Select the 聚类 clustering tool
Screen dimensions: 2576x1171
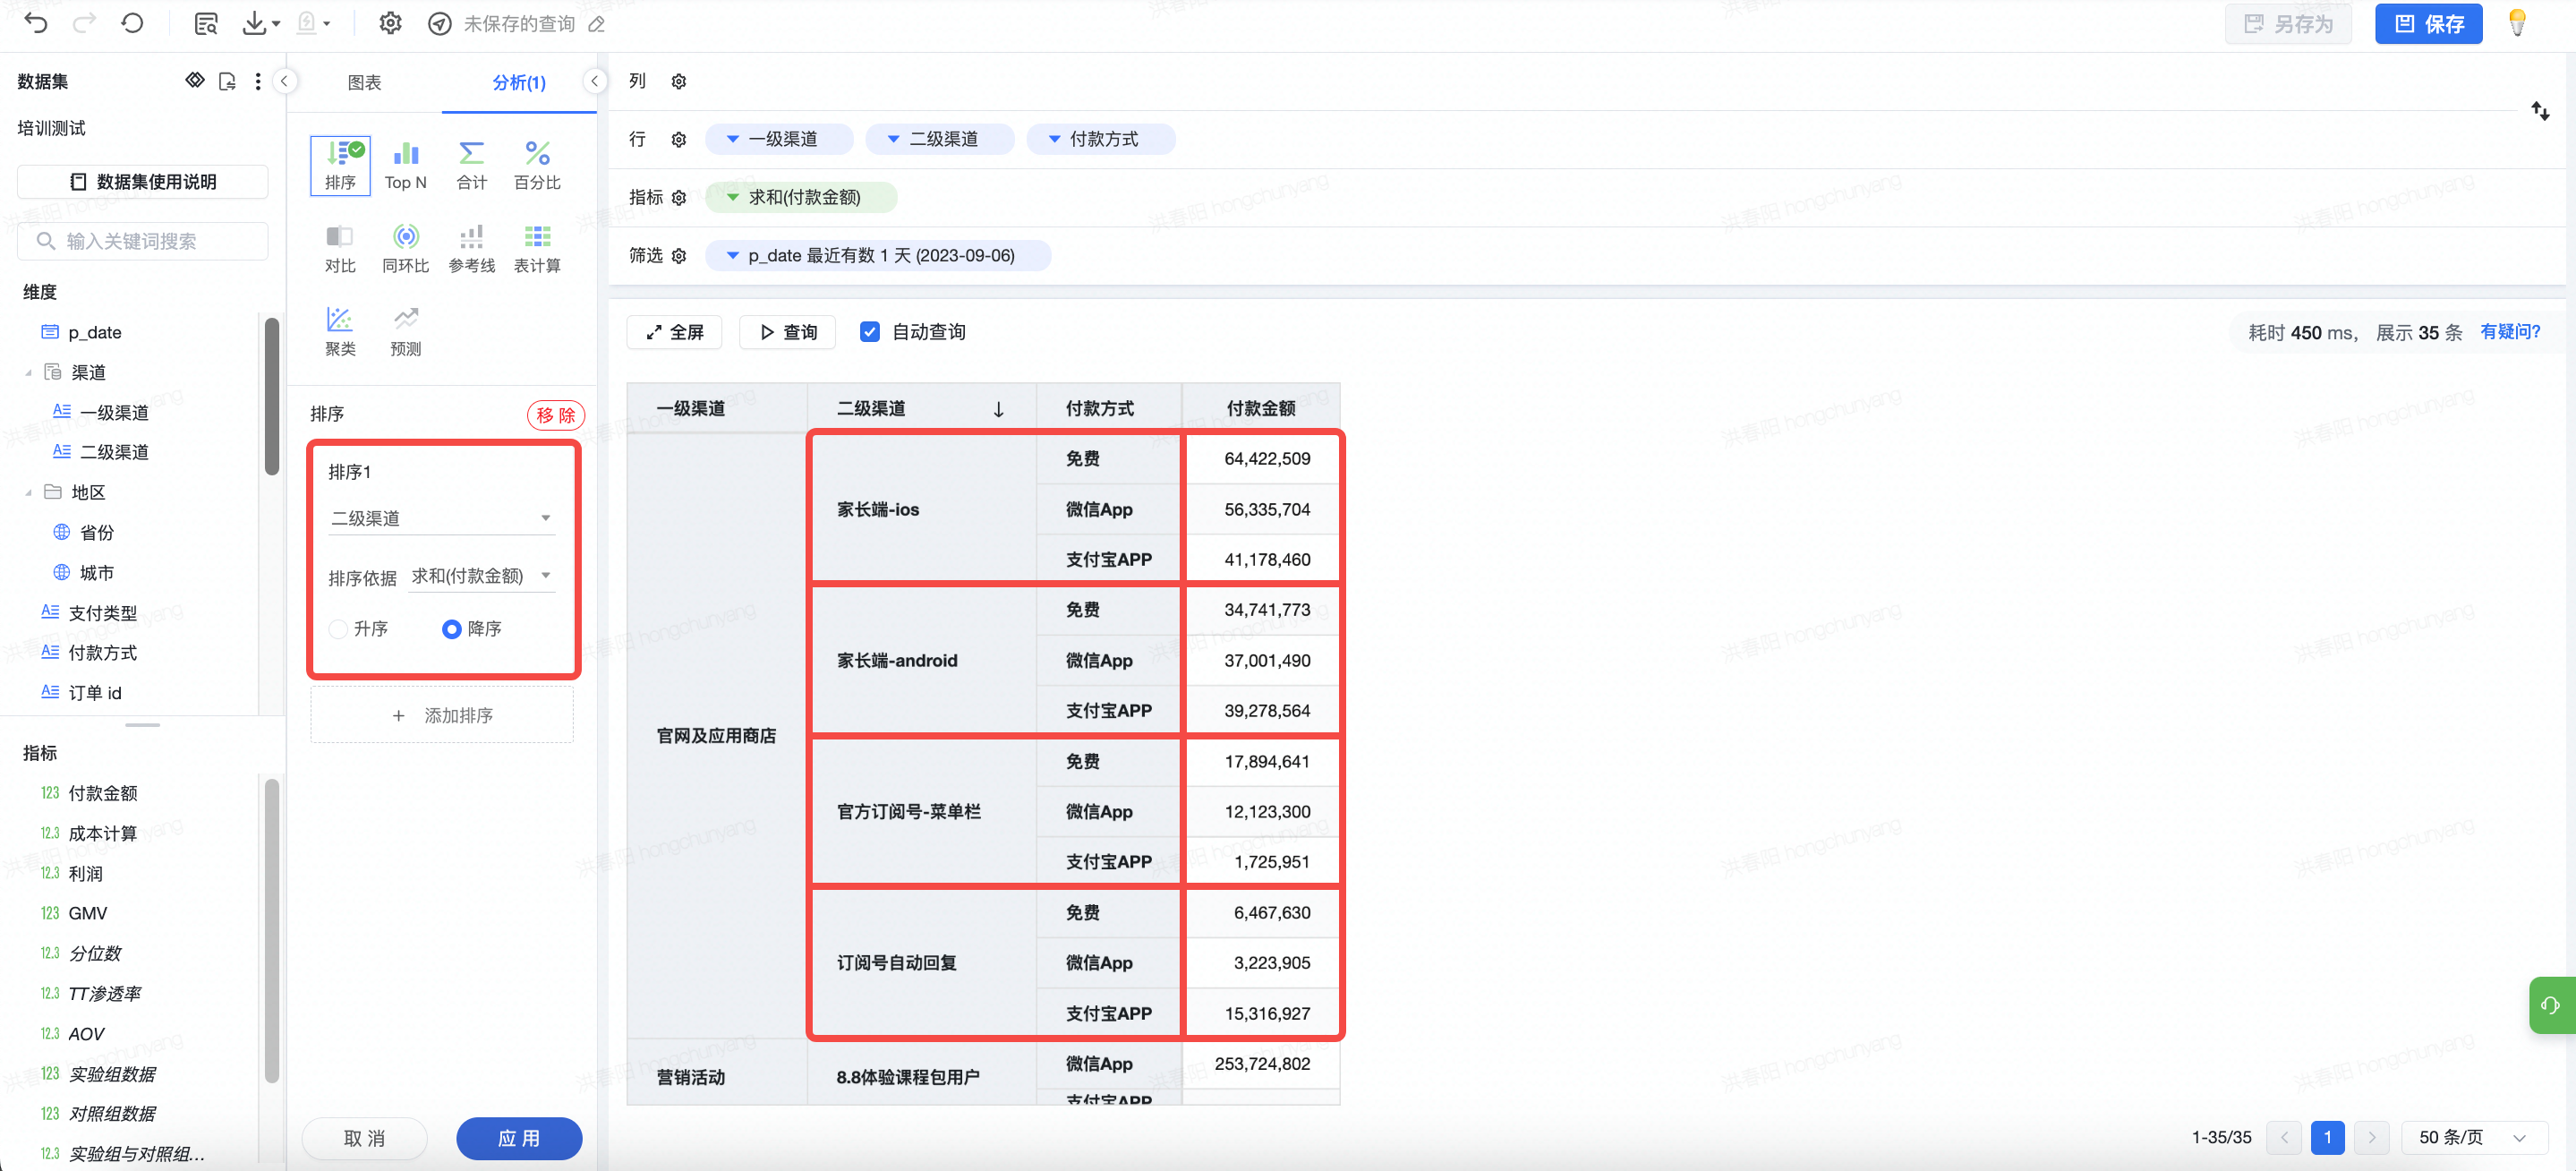[x=340, y=332]
